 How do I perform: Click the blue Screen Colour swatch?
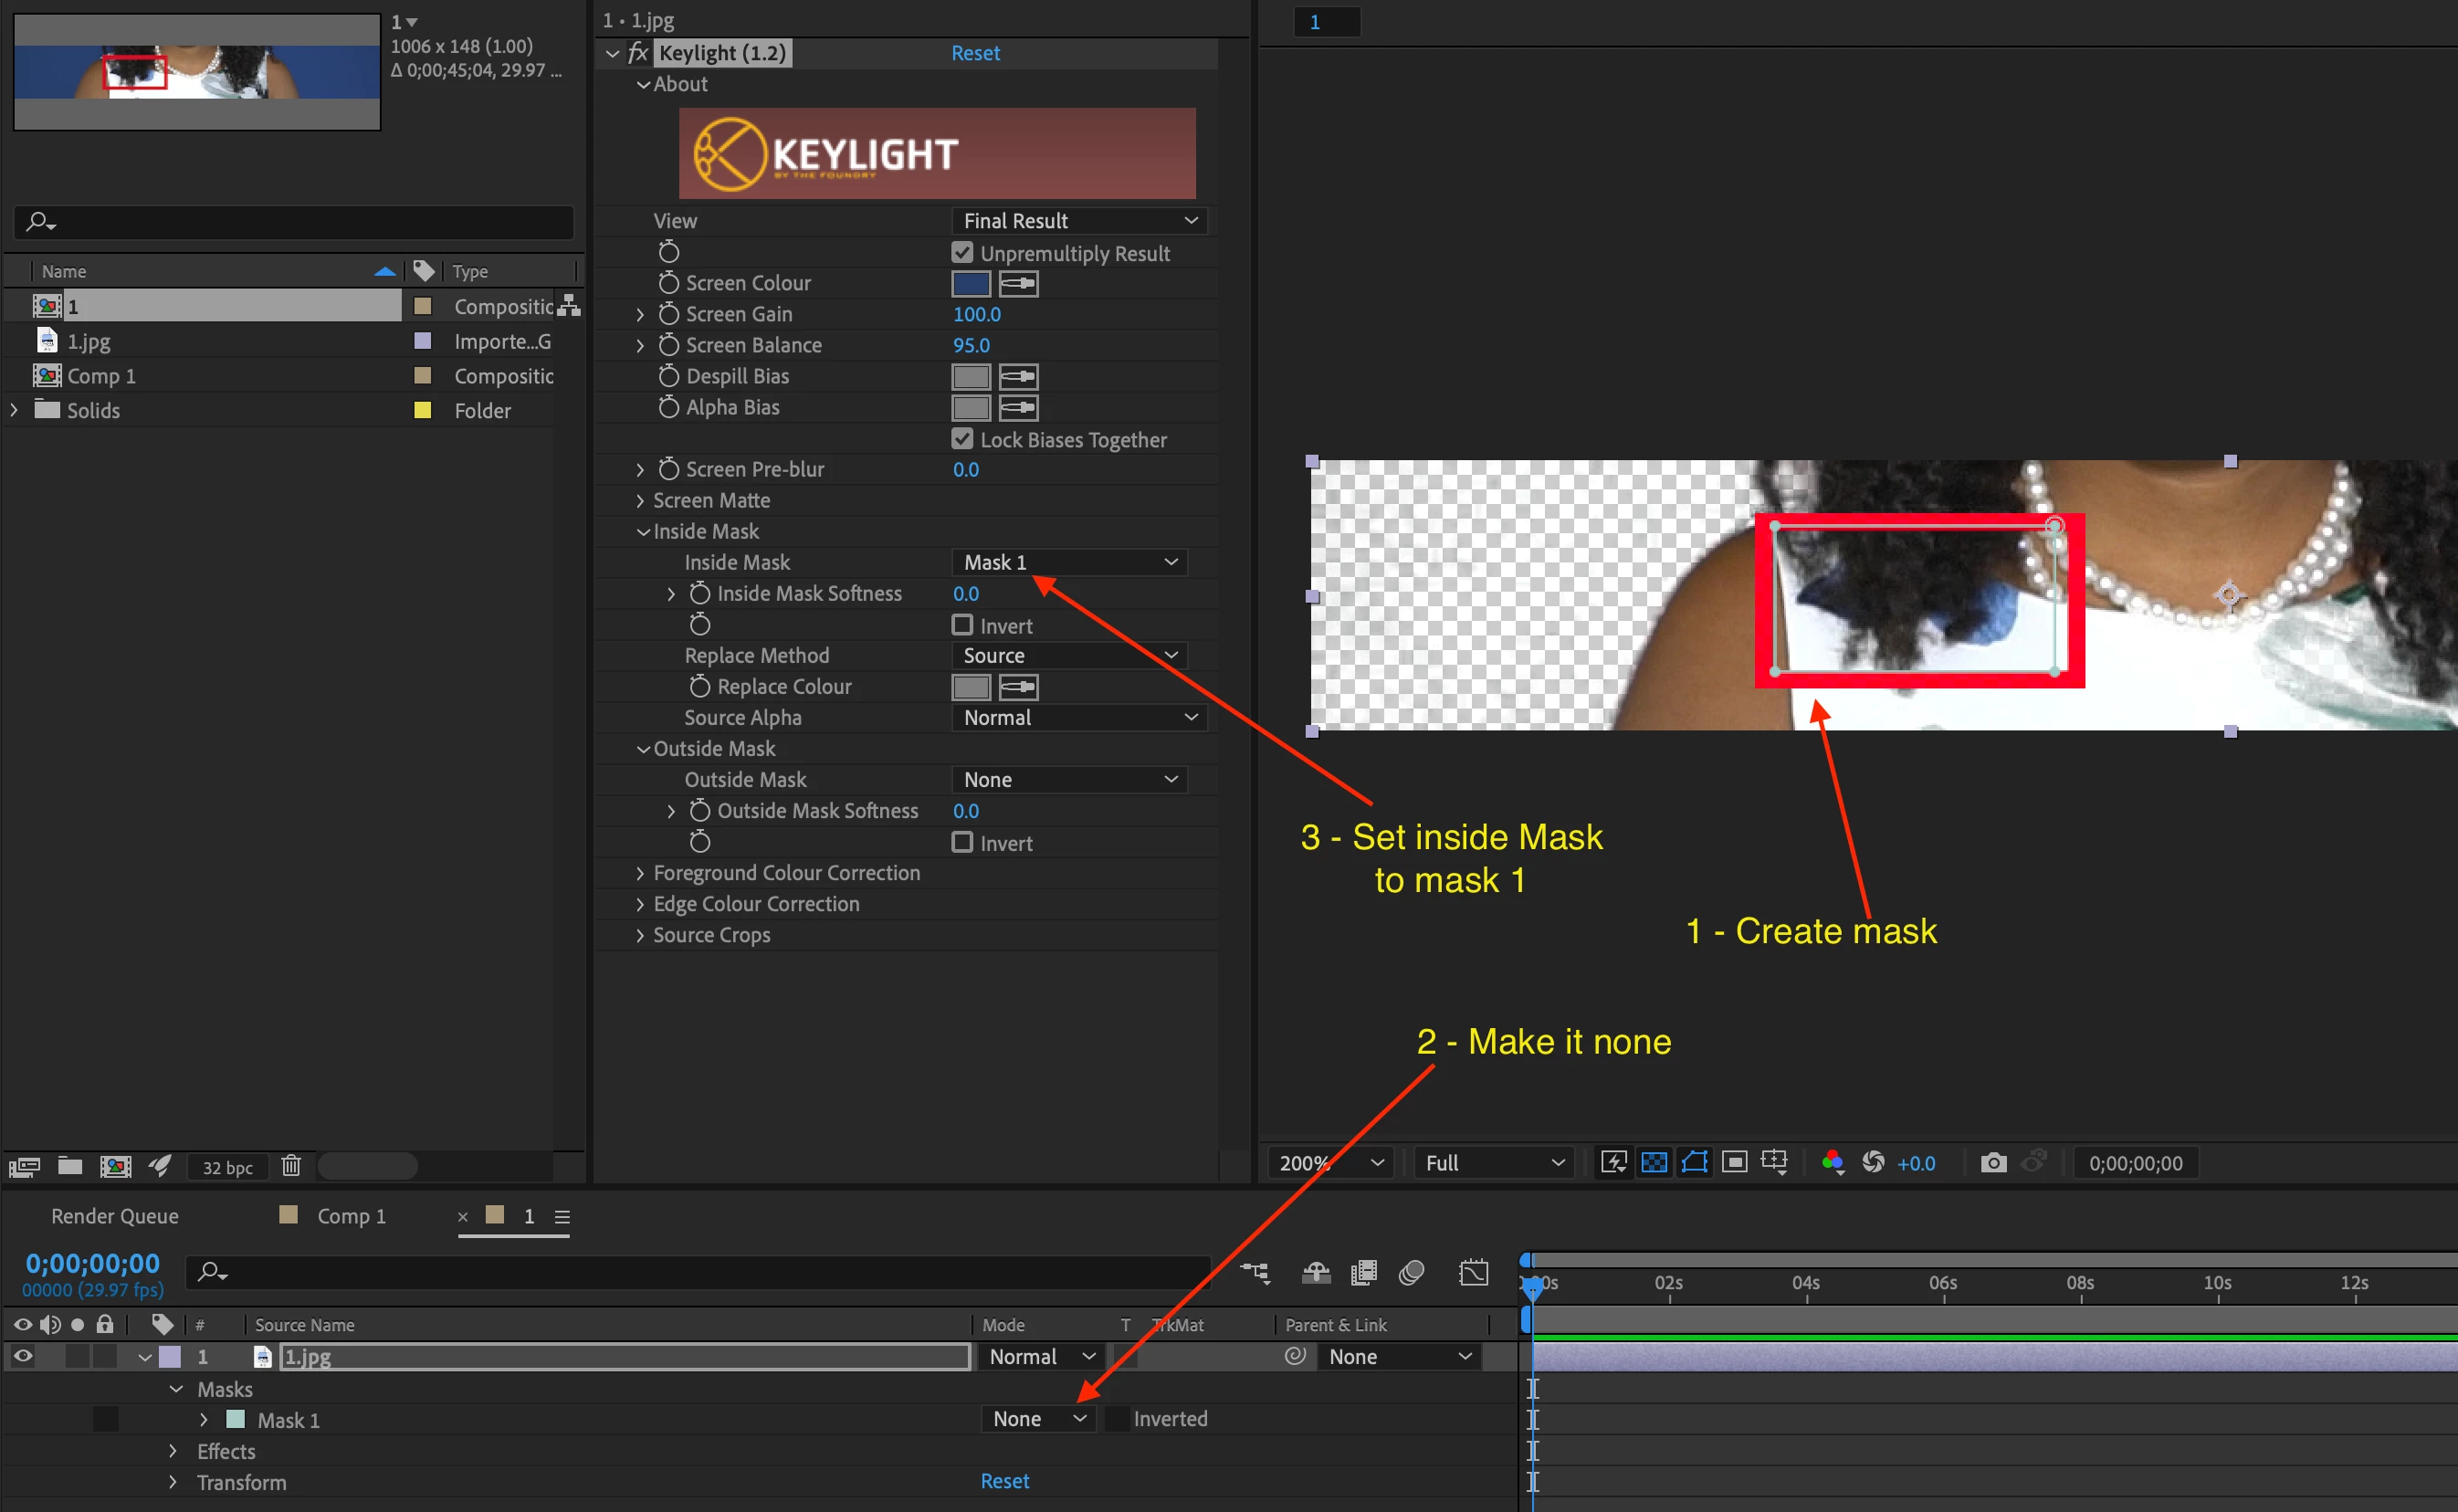(x=970, y=284)
